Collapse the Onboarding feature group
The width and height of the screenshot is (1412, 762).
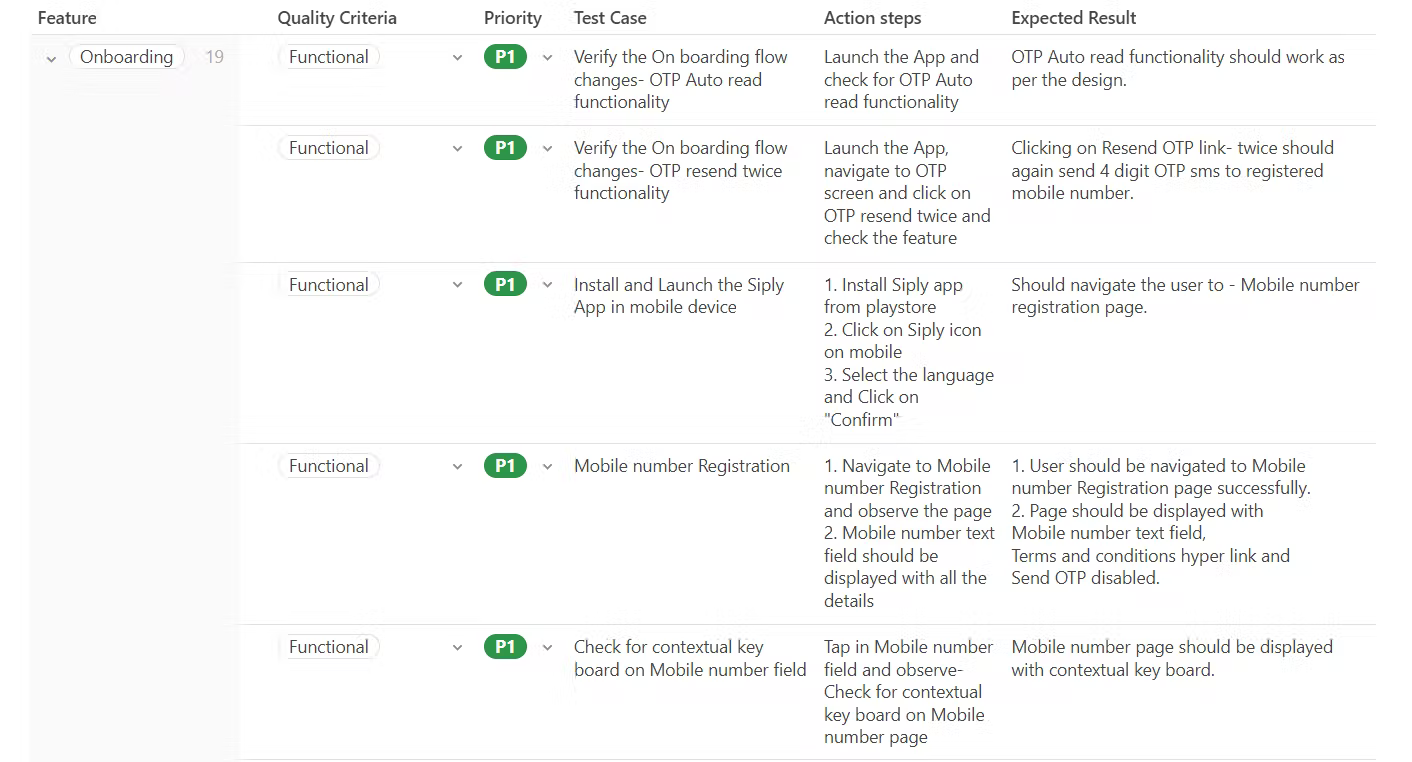click(51, 58)
